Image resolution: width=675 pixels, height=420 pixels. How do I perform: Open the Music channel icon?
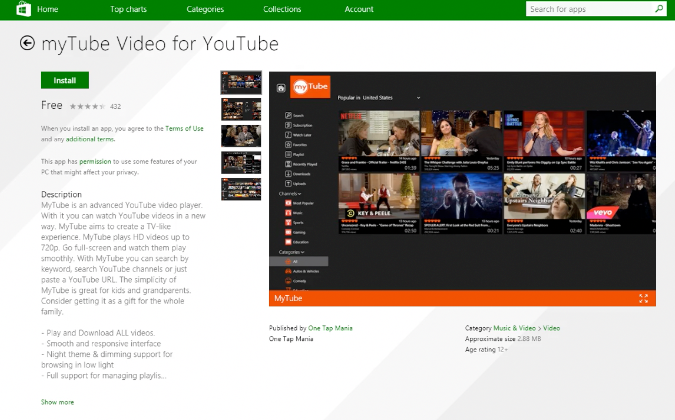288,213
